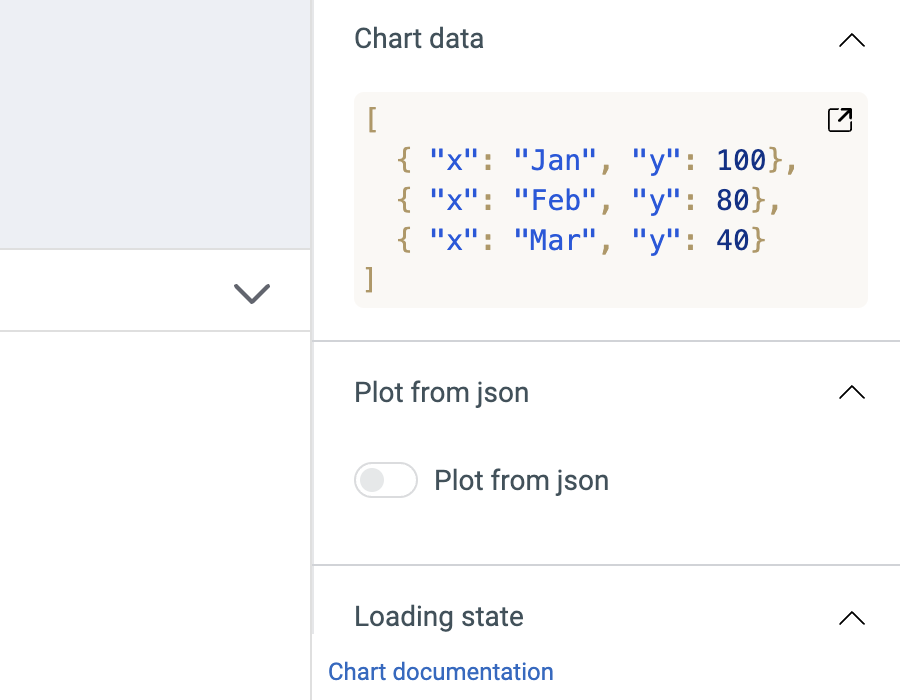Click the Loading state section heading
900x700 pixels.
(x=438, y=617)
